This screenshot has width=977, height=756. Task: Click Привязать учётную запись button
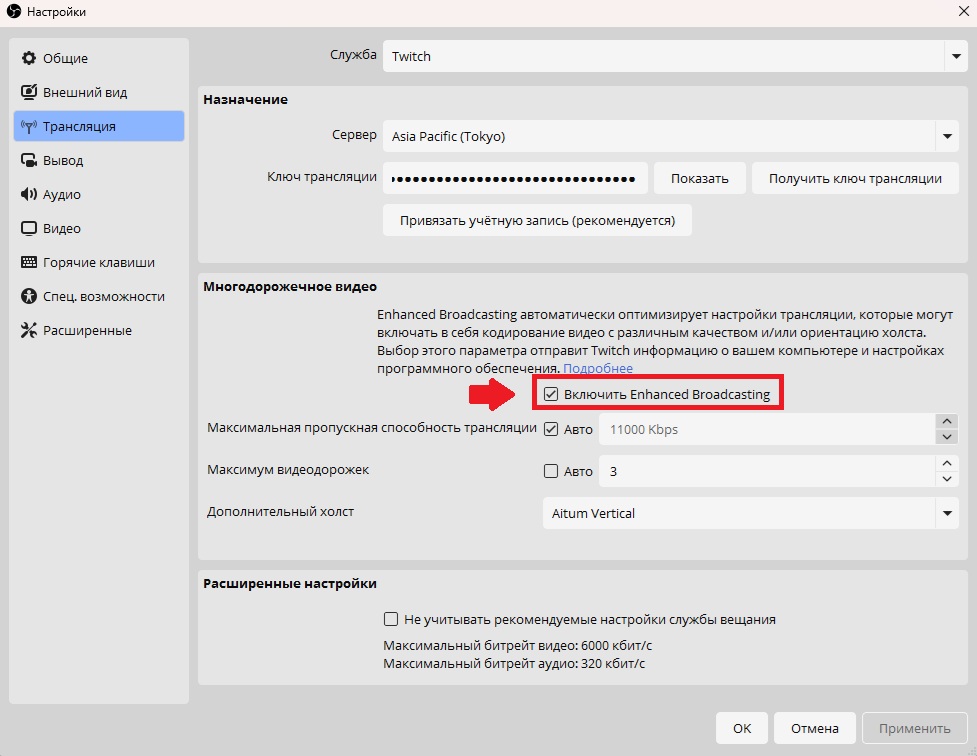point(537,220)
